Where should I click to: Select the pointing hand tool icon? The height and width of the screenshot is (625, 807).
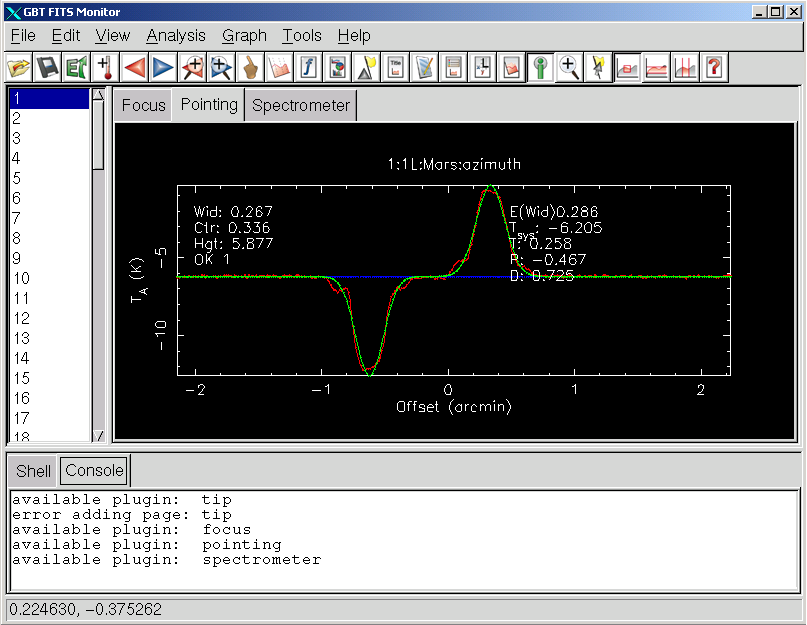(x=250, y=68)
